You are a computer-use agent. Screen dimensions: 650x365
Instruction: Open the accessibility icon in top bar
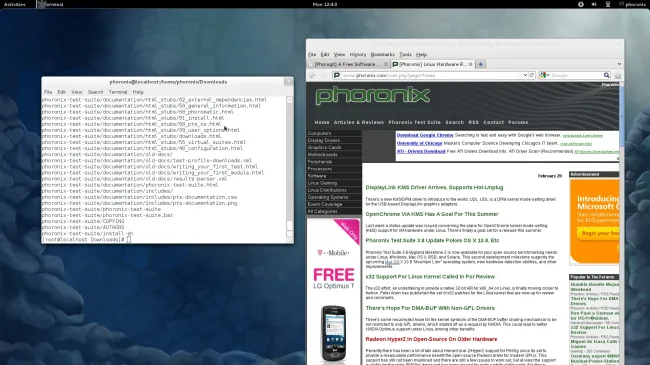(580, 4)
